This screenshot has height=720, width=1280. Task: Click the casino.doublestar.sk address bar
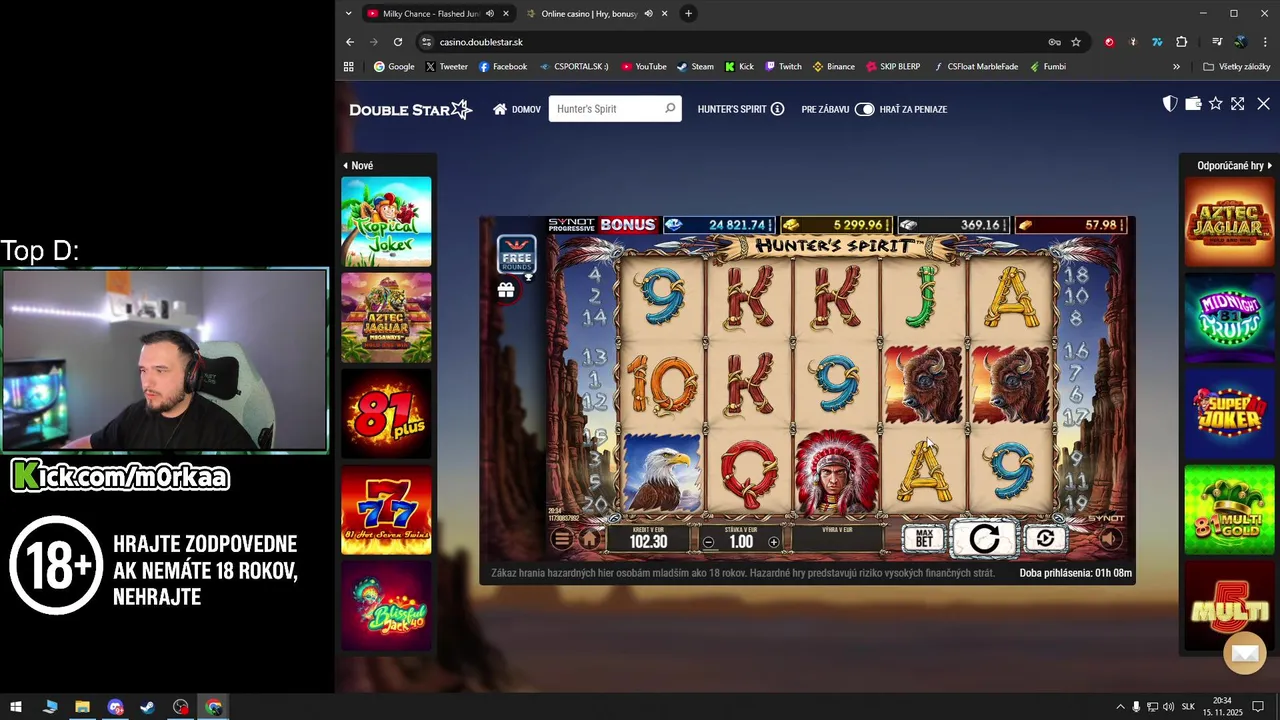click(740, 42)
